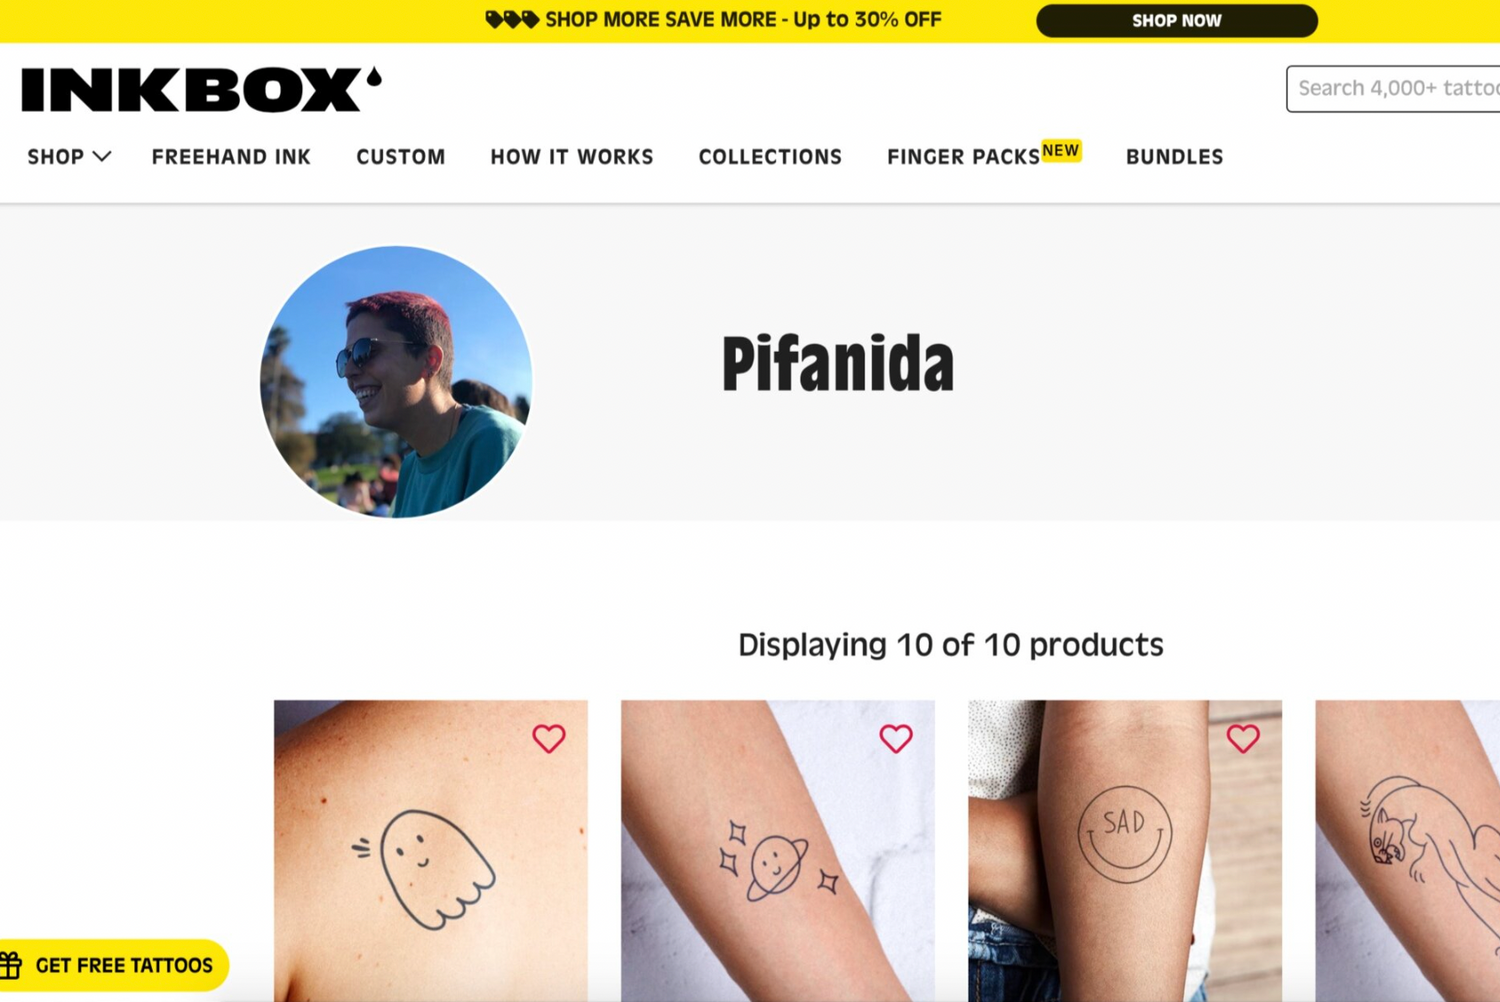Open Pifanida's profile photo
This screenshot has height=1002, width=1500.
point(396,382)
